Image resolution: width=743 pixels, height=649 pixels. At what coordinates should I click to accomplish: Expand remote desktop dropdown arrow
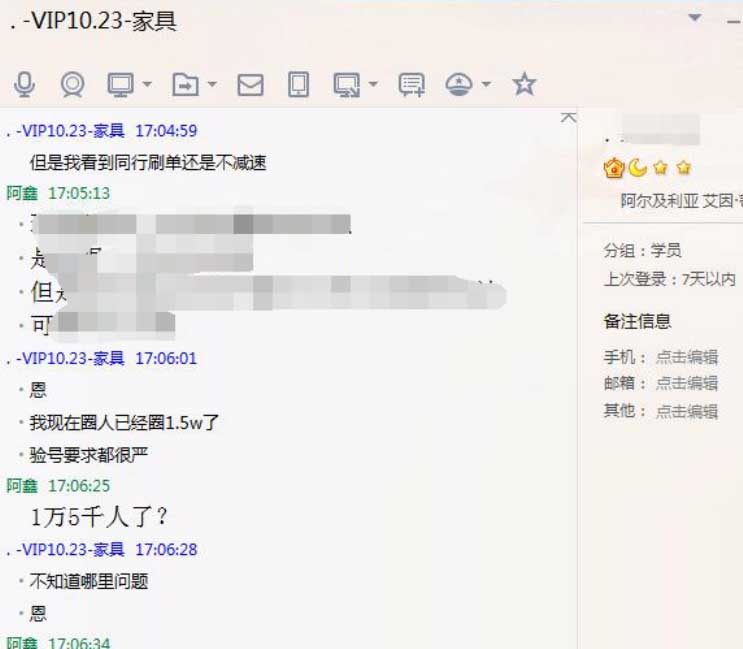(x=147, y=84)
